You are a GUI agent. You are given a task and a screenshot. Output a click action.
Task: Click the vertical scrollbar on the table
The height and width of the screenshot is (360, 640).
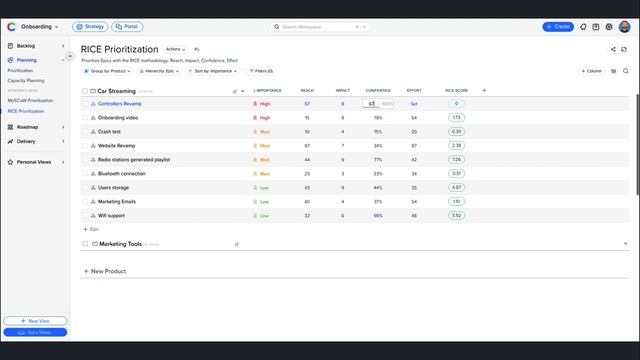(638, 144)
